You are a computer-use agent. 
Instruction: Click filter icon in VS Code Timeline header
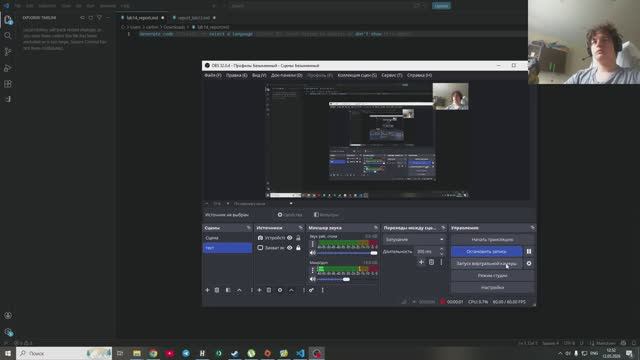point(99,18)
